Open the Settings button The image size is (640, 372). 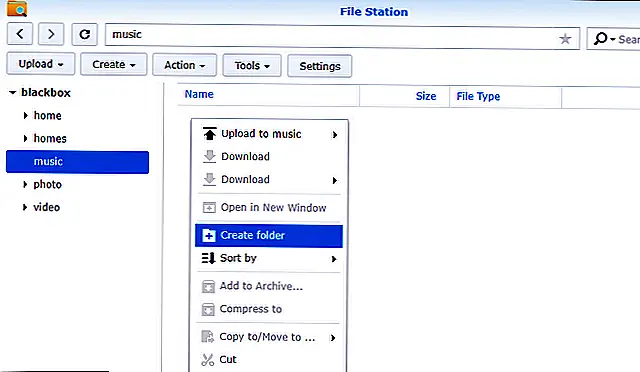tap(320, 66)
